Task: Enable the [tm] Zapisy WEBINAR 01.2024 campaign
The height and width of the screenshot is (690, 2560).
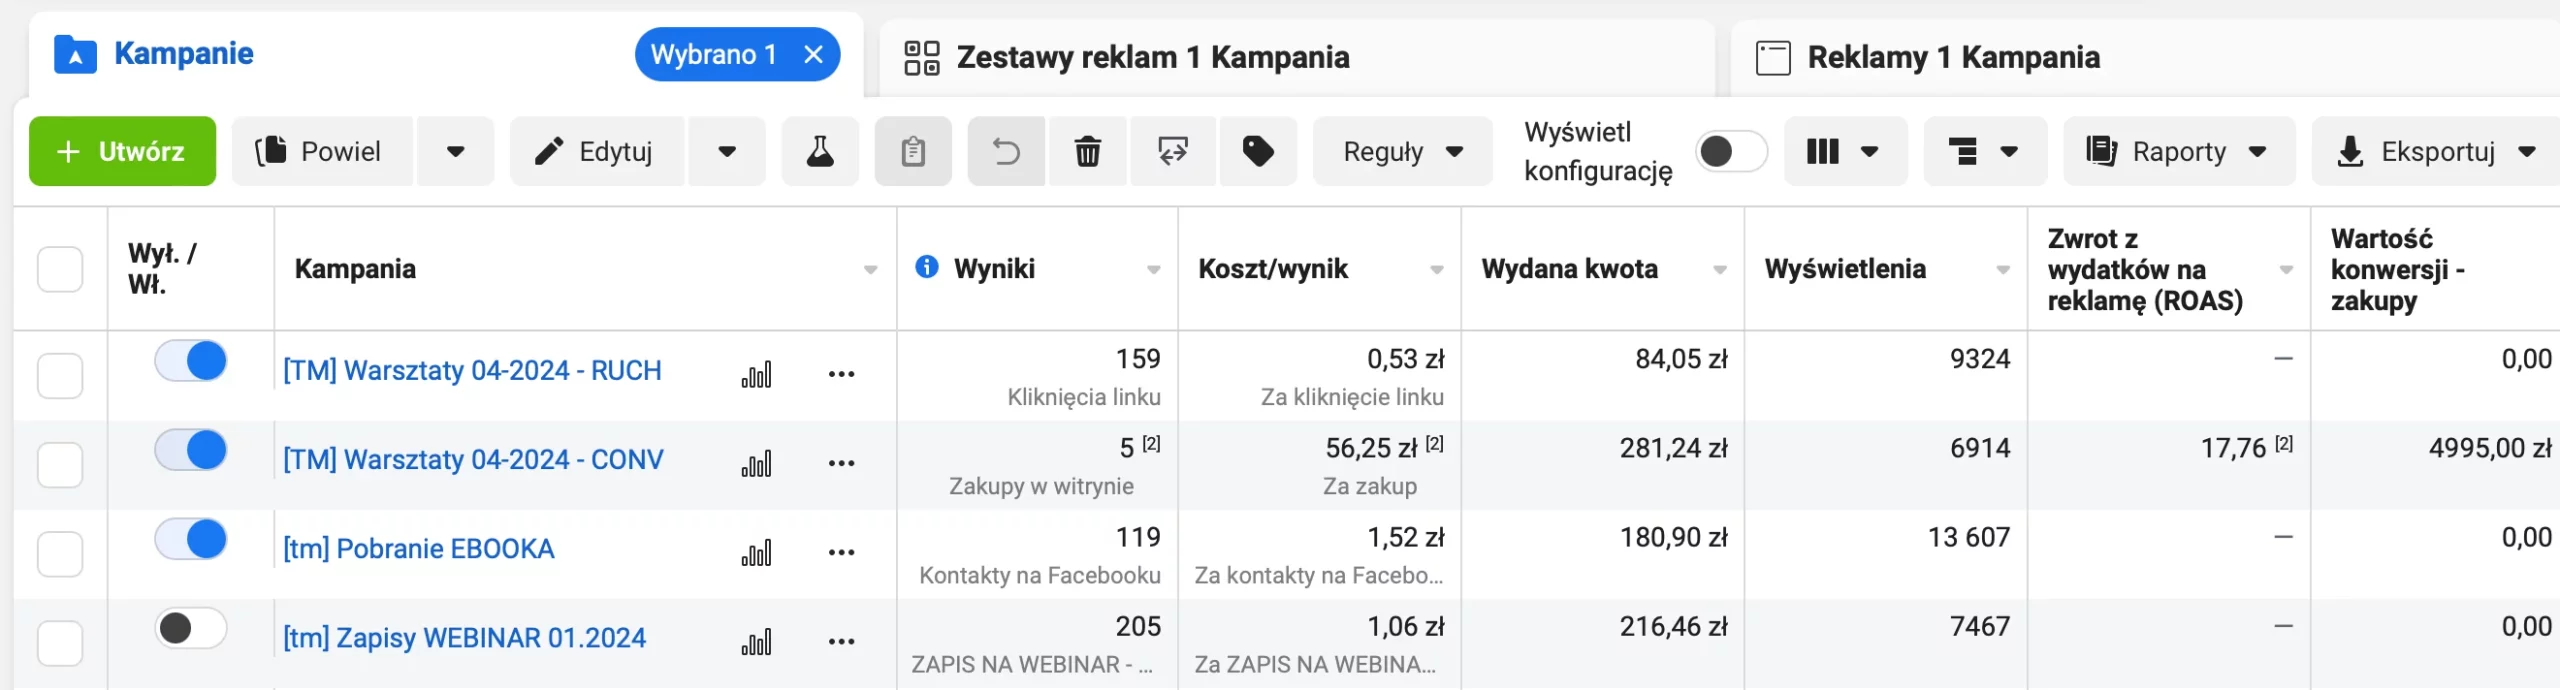Action: point(190,628)
